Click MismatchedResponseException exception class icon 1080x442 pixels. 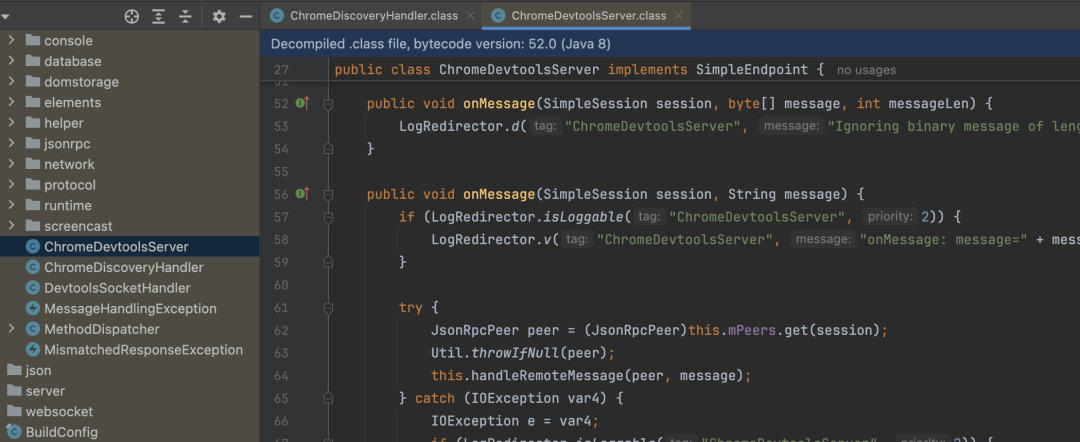32,350
